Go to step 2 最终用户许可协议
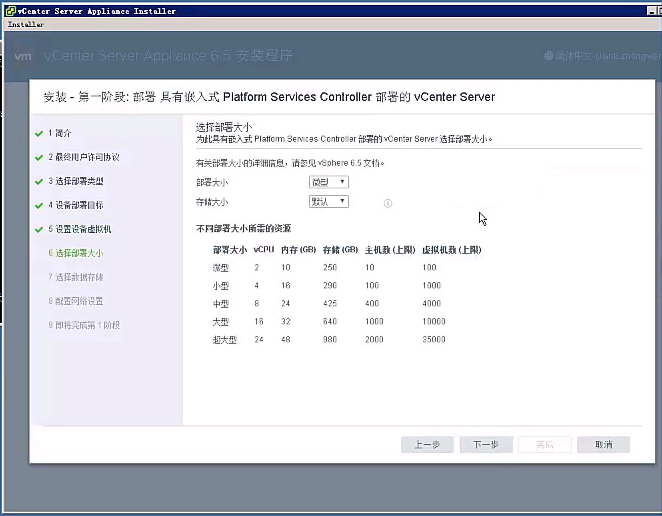This screenshot has height=516, width=662. (84, 157)
